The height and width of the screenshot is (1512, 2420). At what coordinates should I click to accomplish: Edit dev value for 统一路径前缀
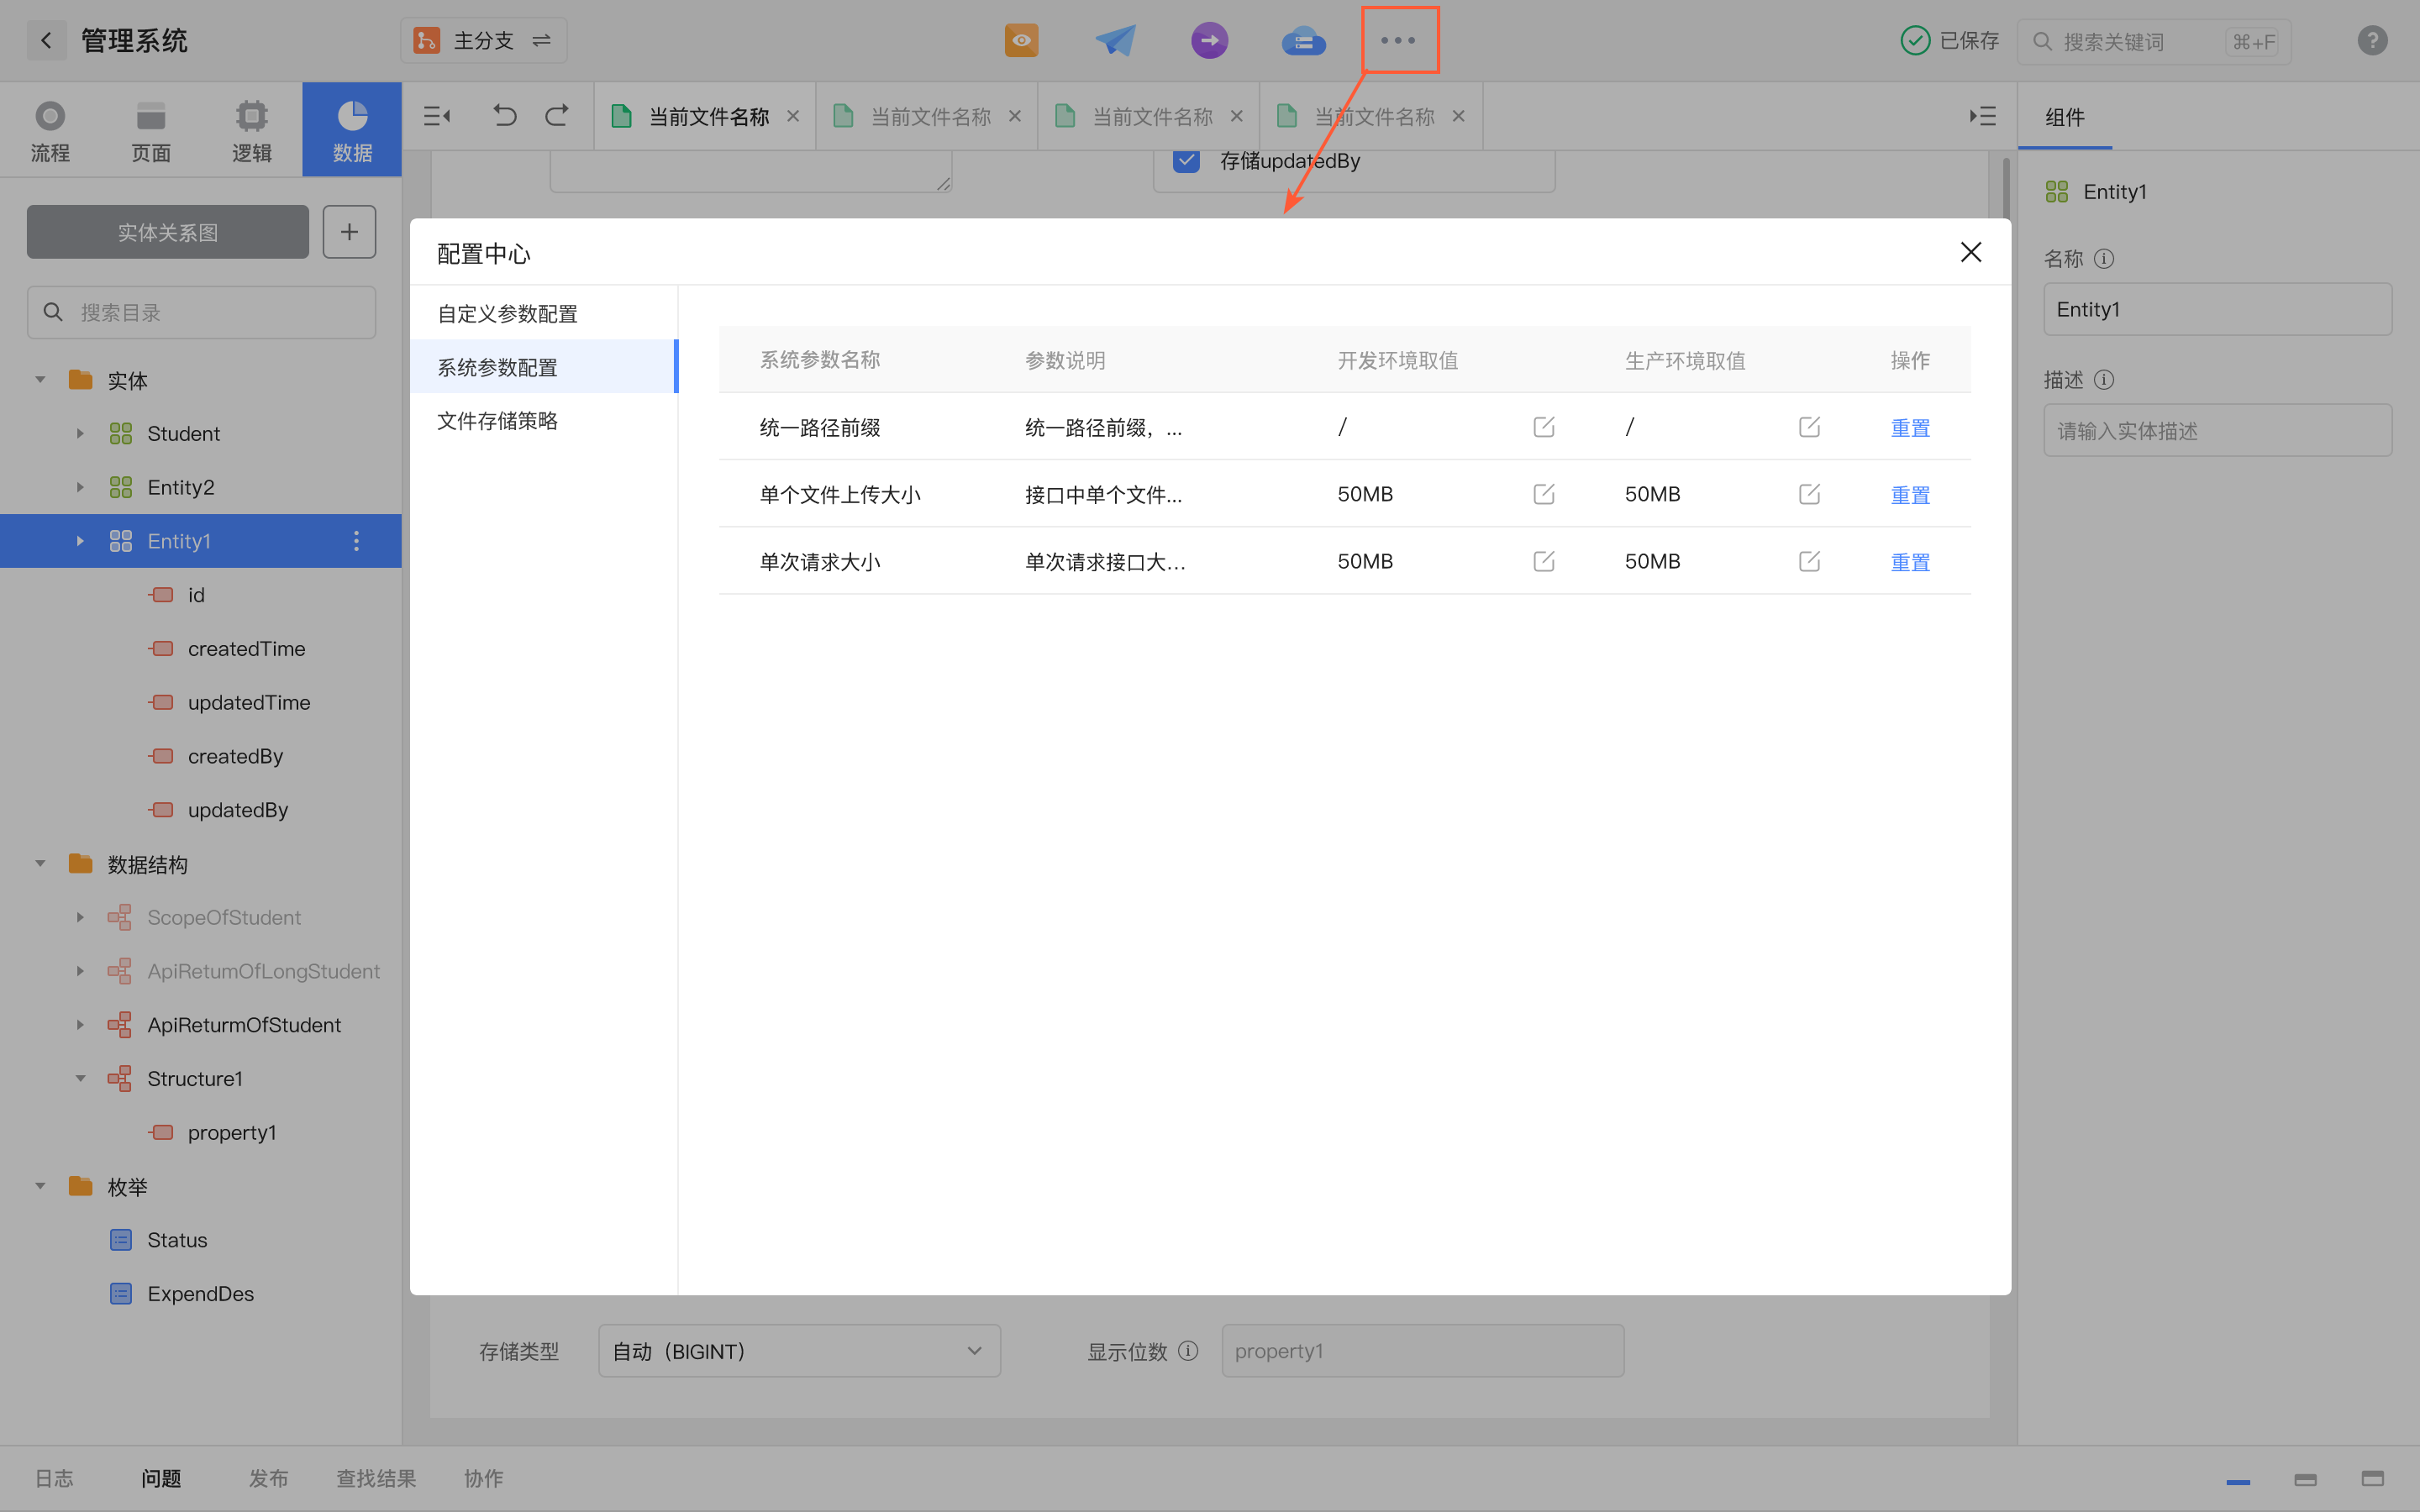1544,427
